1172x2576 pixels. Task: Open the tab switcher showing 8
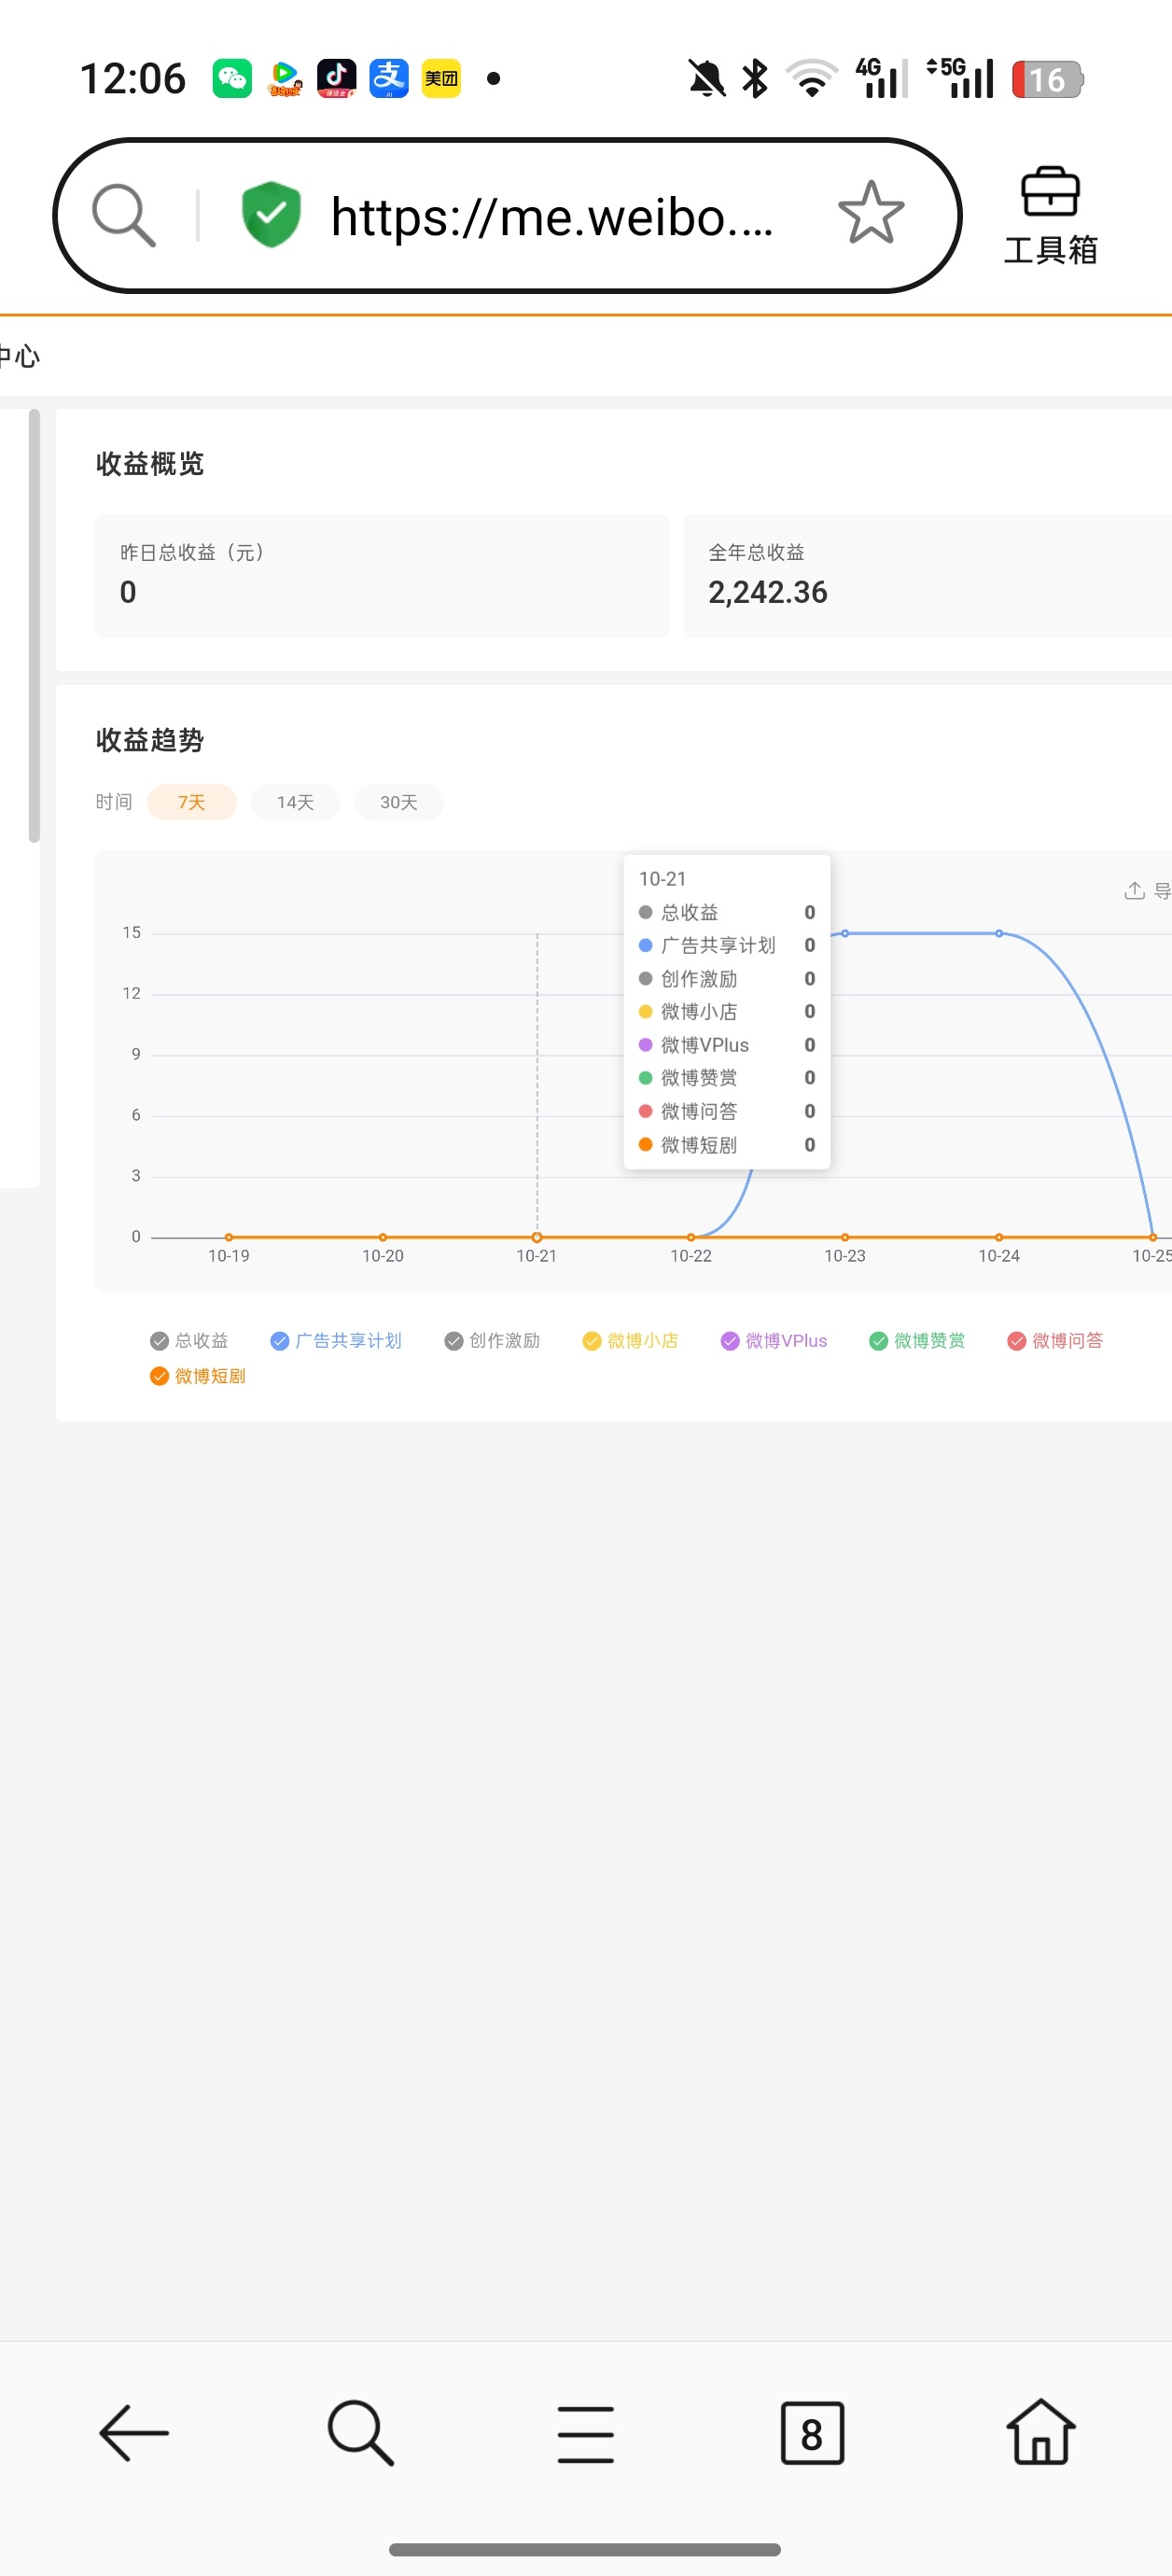(812, 2432)
